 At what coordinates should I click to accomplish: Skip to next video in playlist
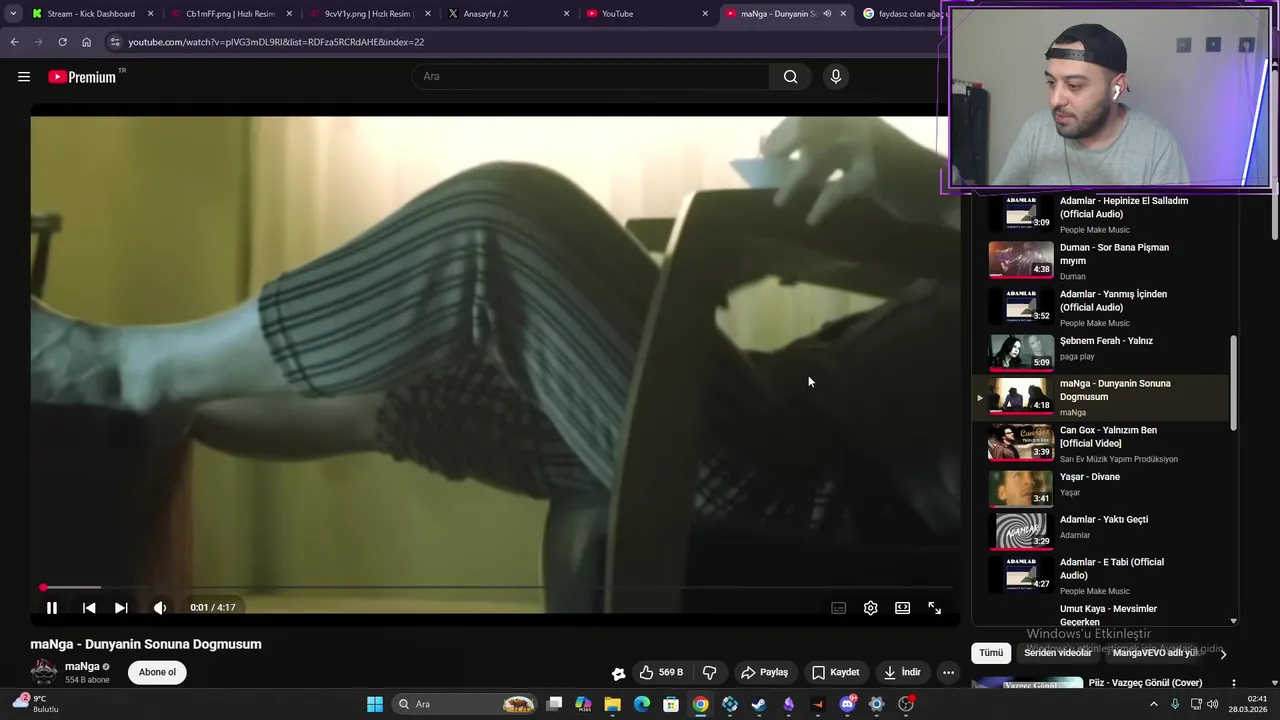[x=121, y=607]
